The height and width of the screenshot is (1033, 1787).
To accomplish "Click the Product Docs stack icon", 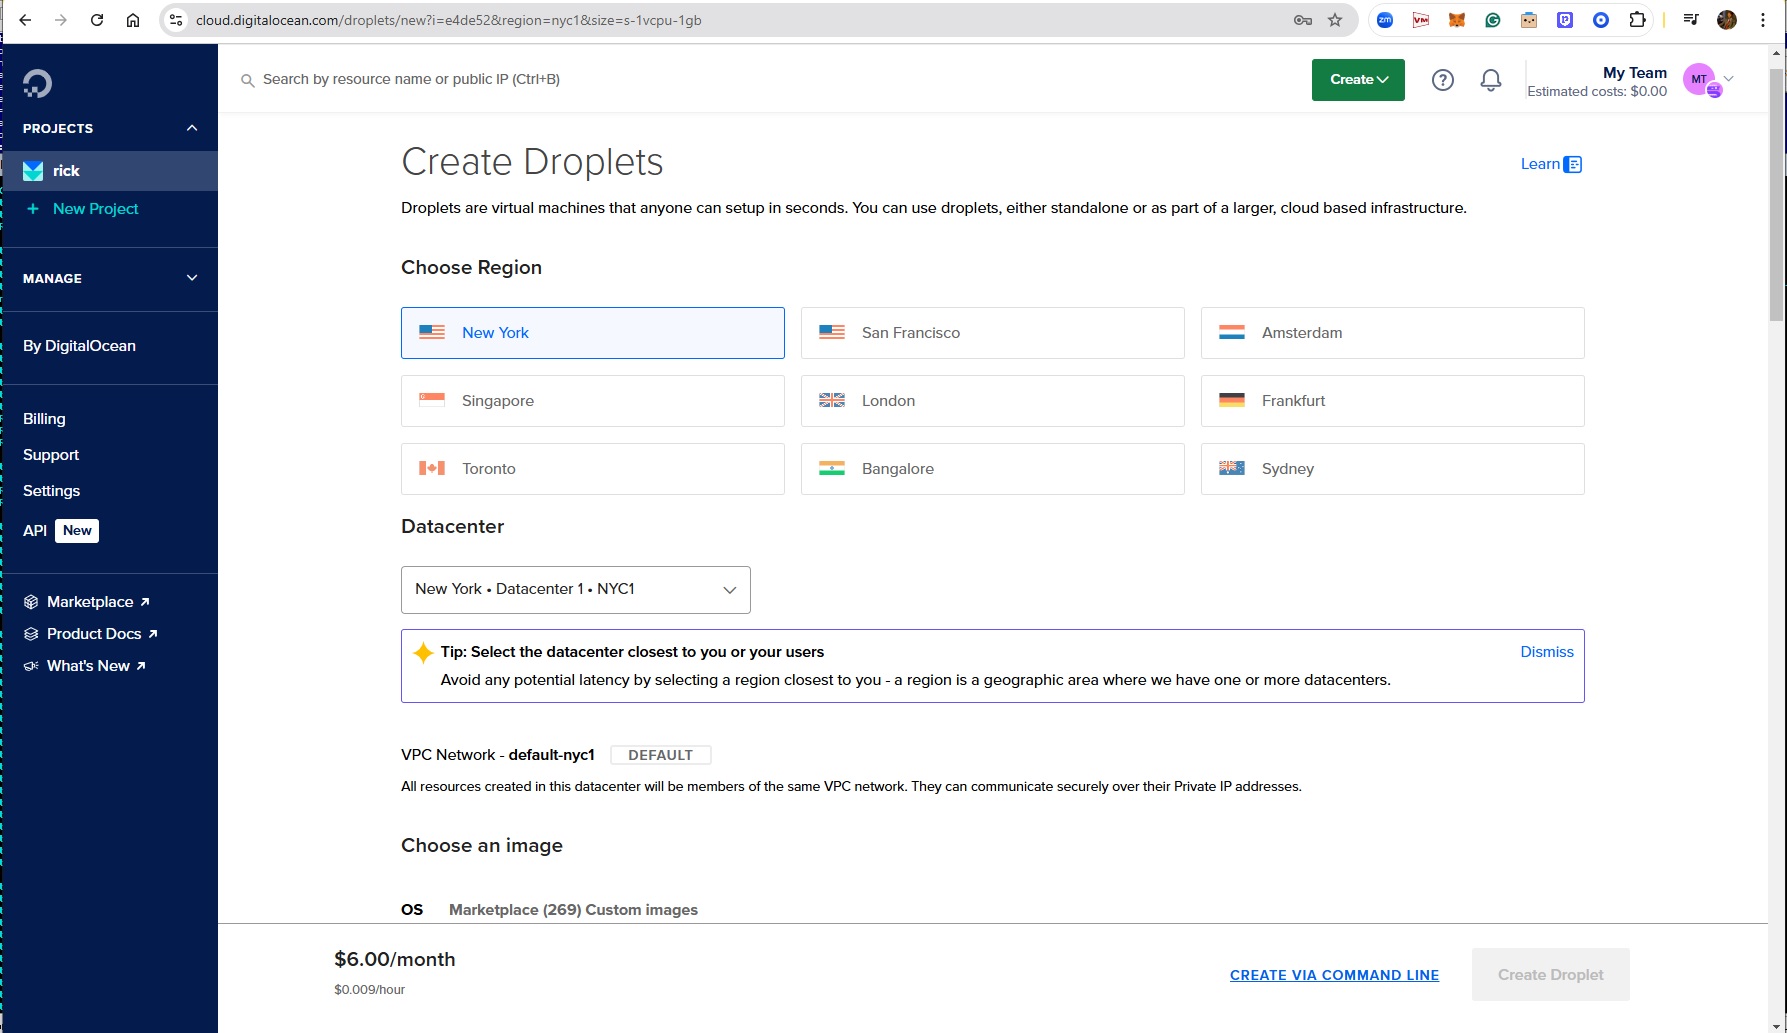I will click(31, 634).
